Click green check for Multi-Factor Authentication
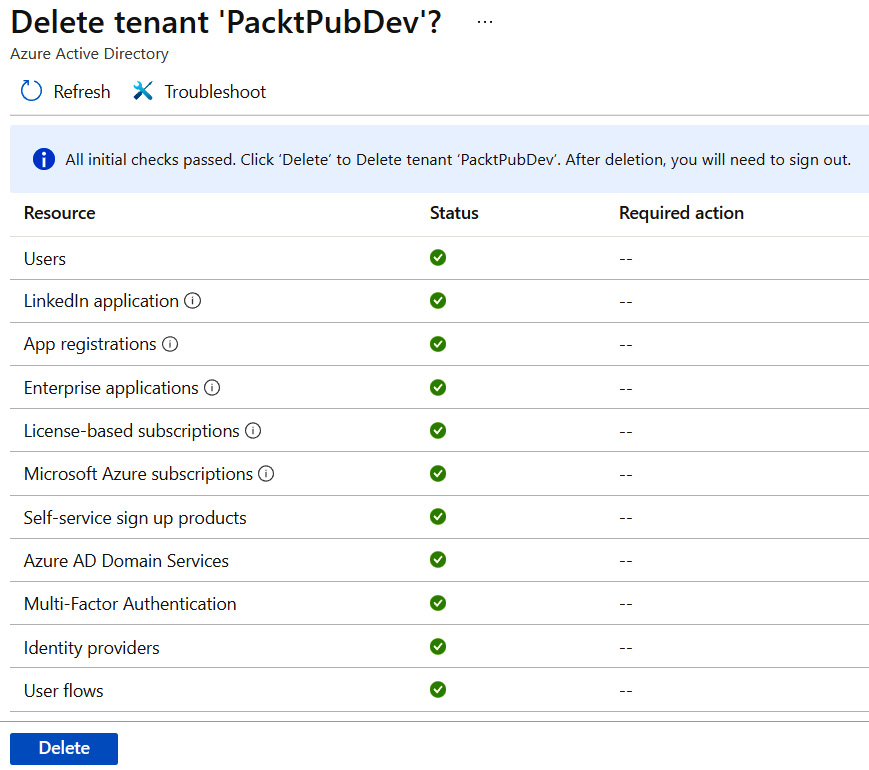 (438, 603)
